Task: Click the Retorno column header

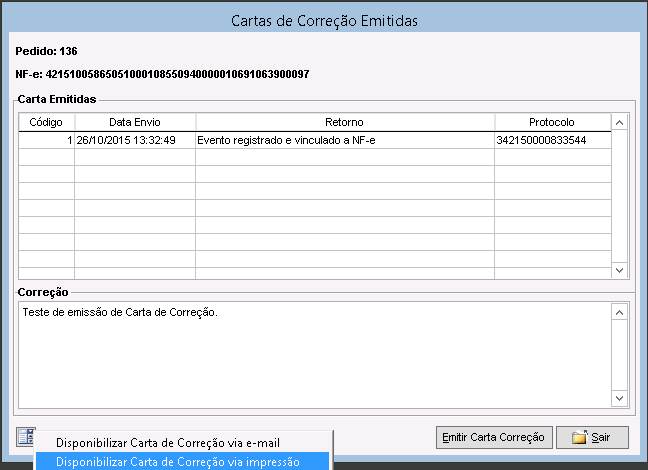Action: [x=344, y=122]
